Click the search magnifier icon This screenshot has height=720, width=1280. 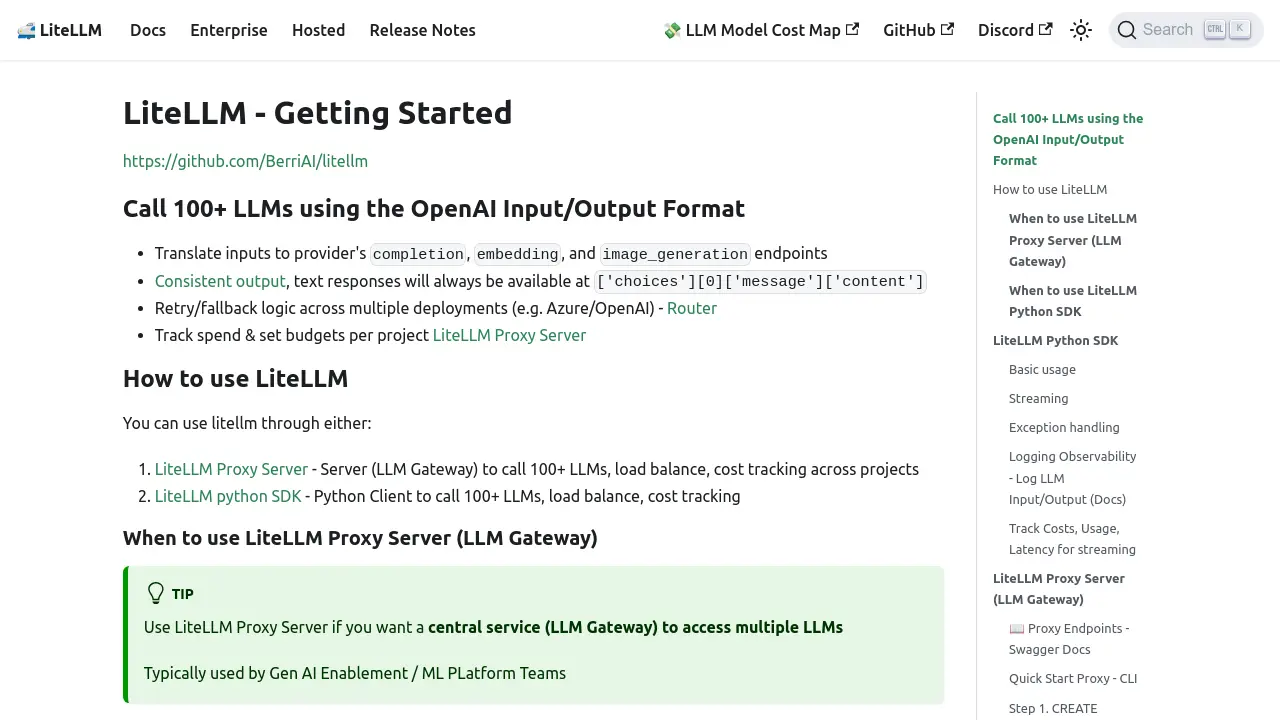point(1127,30)
